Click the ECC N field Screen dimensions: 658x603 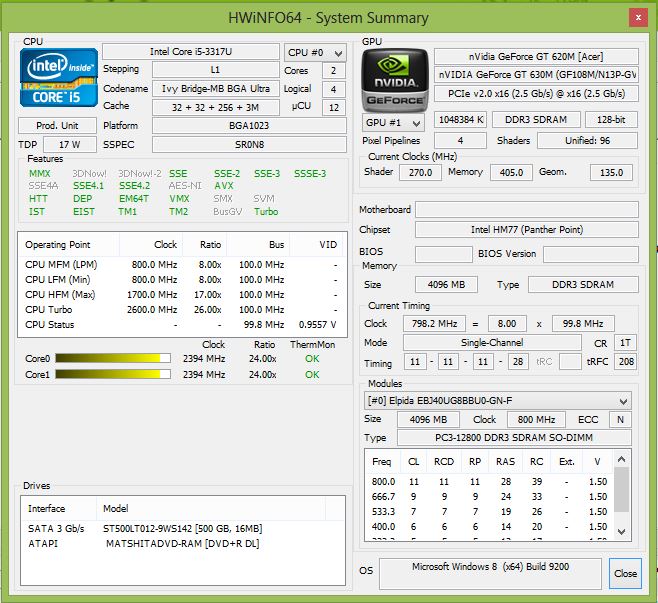point(620,420)
